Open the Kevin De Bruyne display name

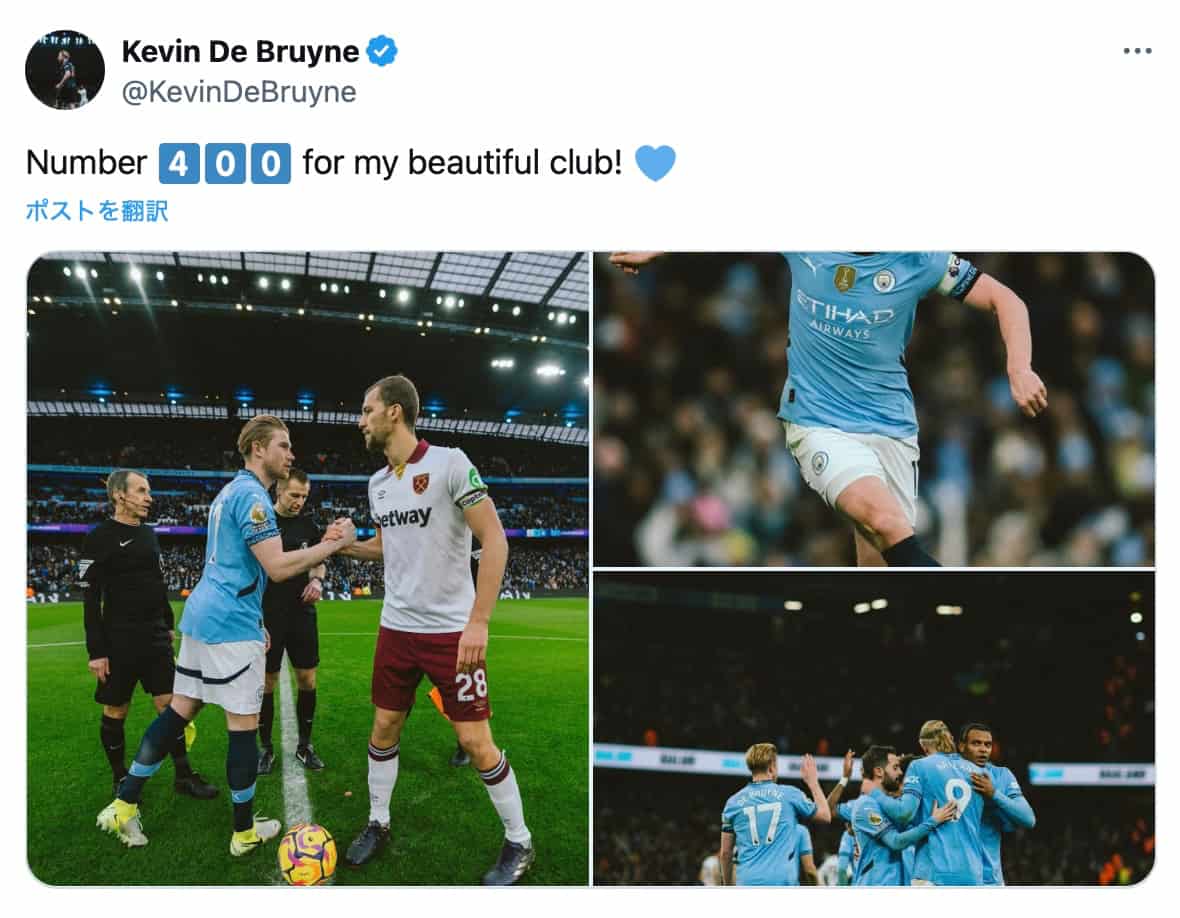(240, 51)
